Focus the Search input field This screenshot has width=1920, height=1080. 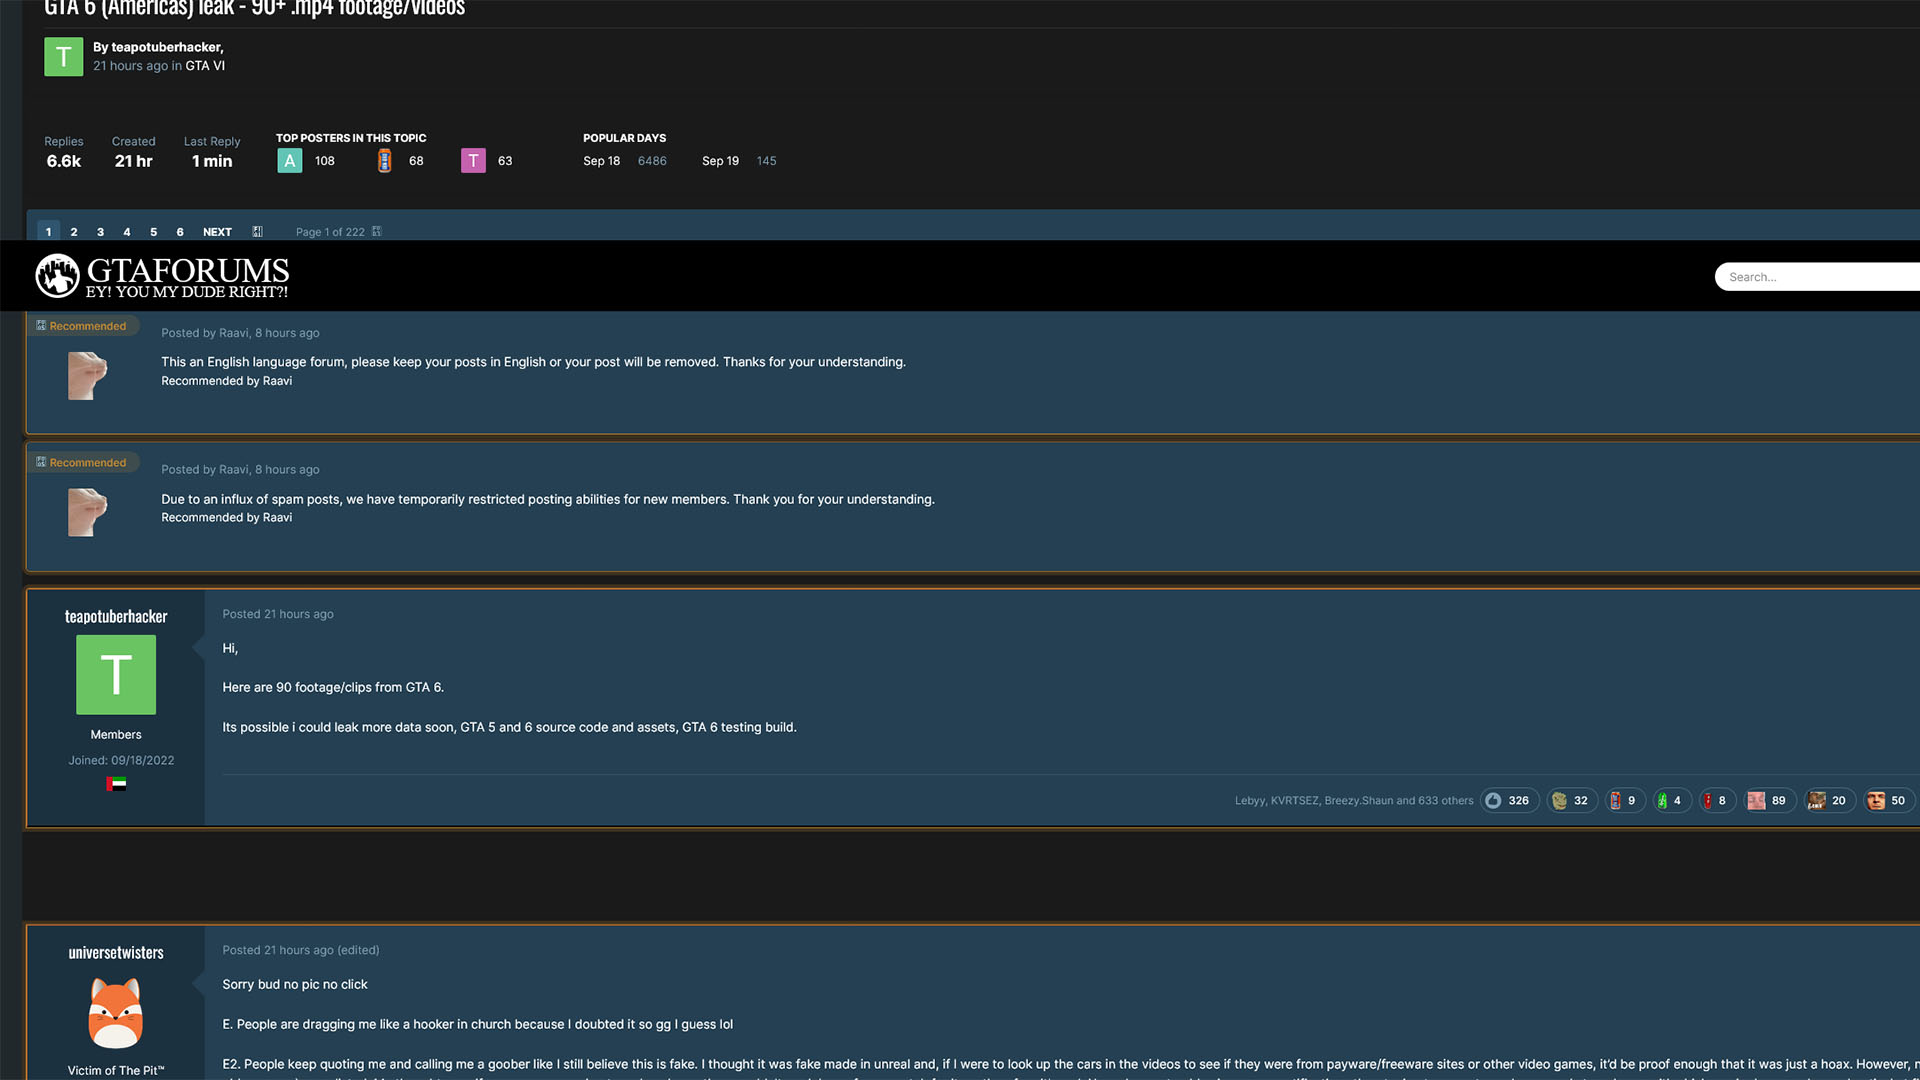pos(1817,277)
